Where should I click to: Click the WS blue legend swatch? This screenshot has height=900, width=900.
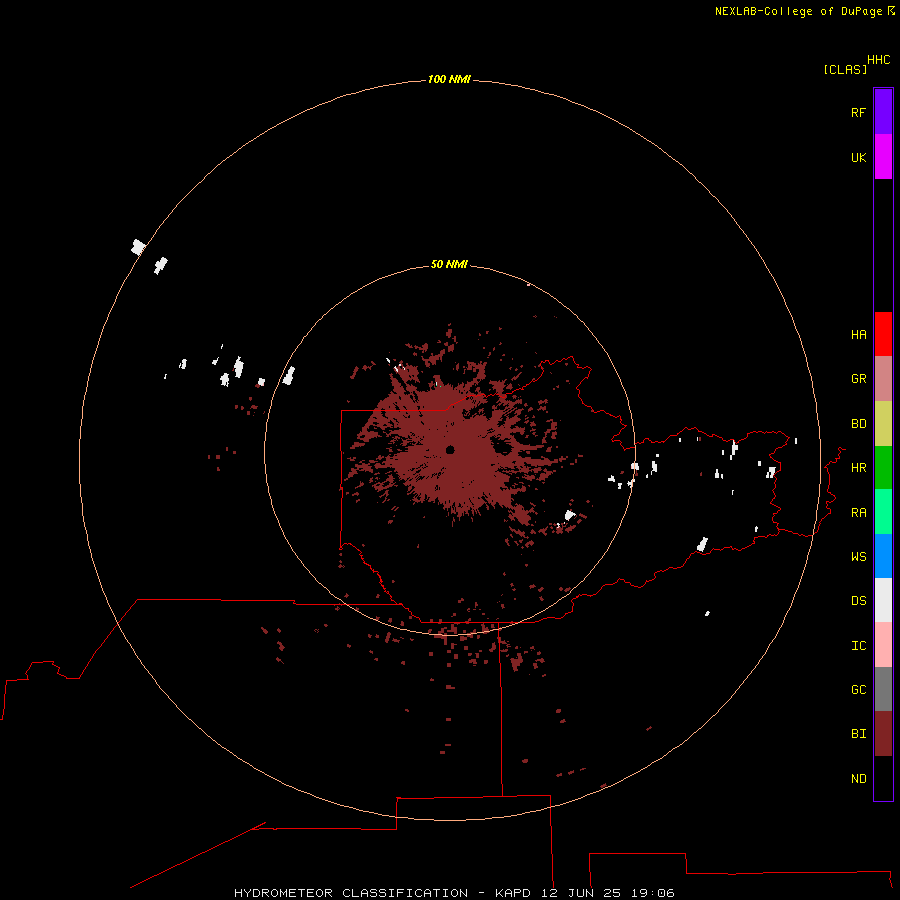click(x=883, y=556)
